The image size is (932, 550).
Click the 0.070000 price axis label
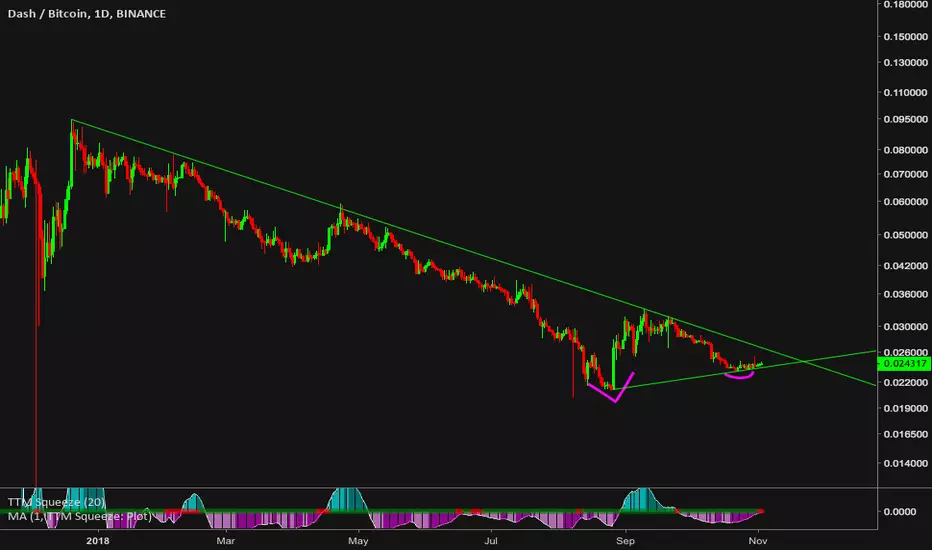click(905, 174)
